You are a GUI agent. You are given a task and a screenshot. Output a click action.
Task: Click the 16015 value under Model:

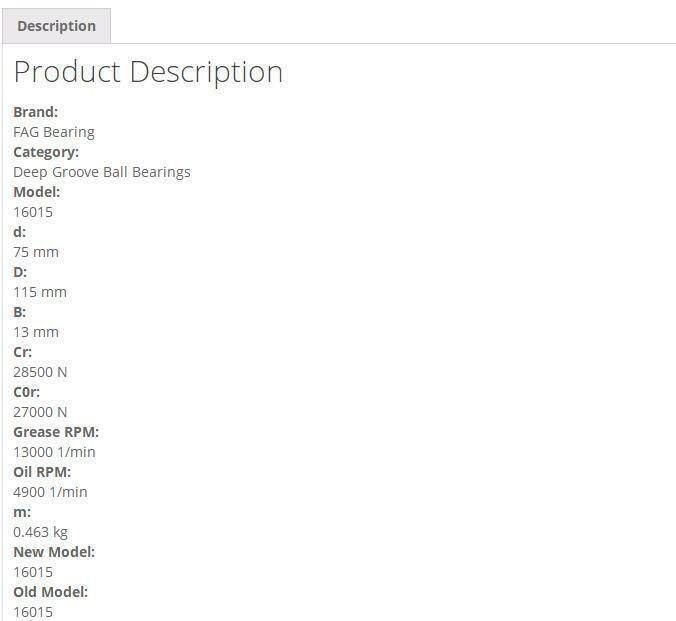click(33, 212)
